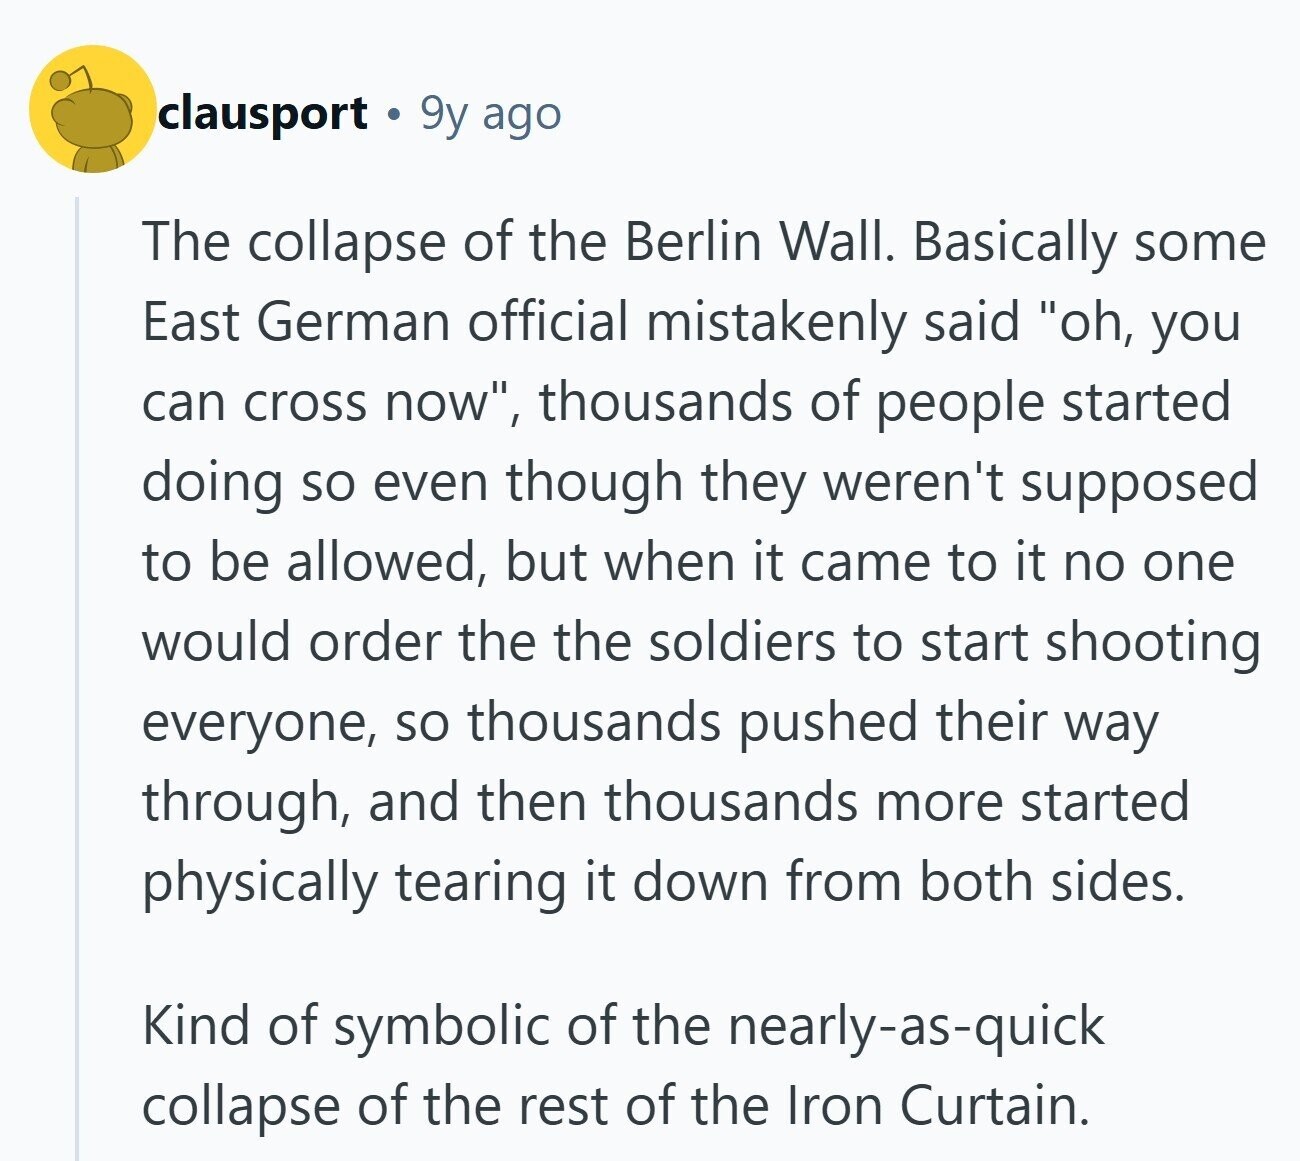This screenshot has height=1161, width=1300.
Task: Collapse the comment using the vertical thread line
Action: click(x=77, y=678)
